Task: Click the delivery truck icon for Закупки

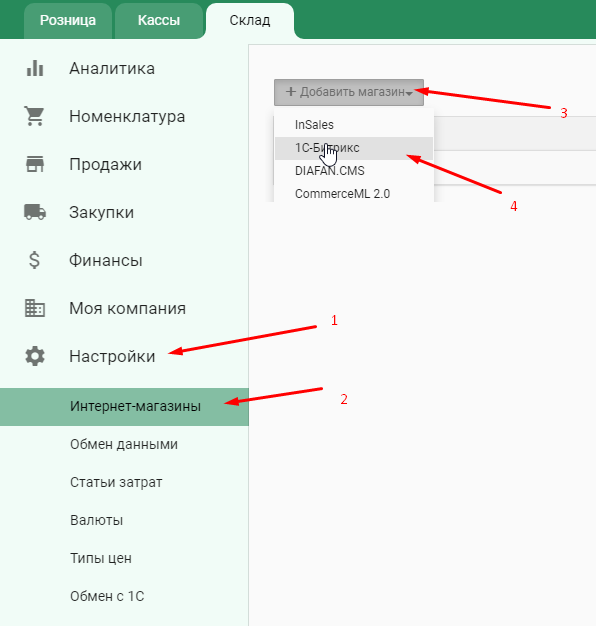Action: [x=35, y=212]
